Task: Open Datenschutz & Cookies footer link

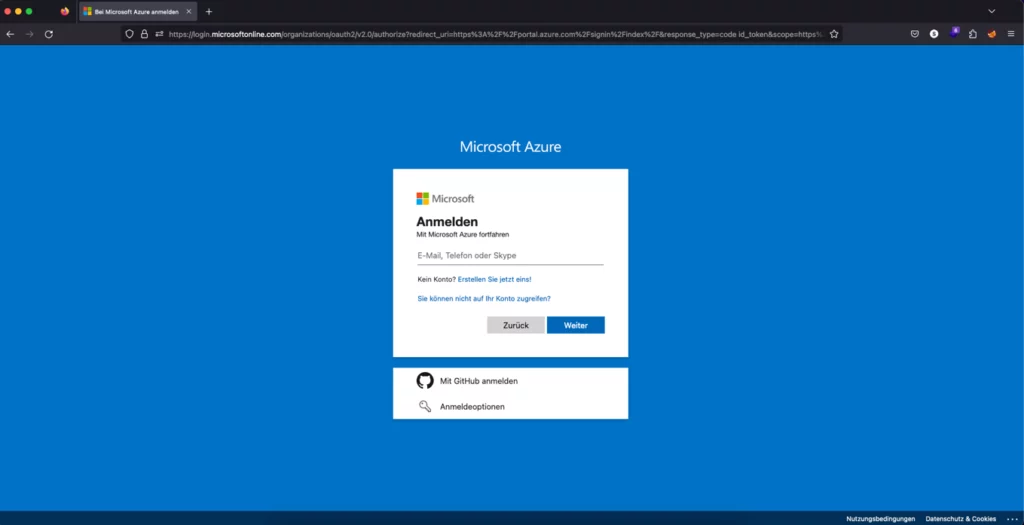Action: coord(961,519)
